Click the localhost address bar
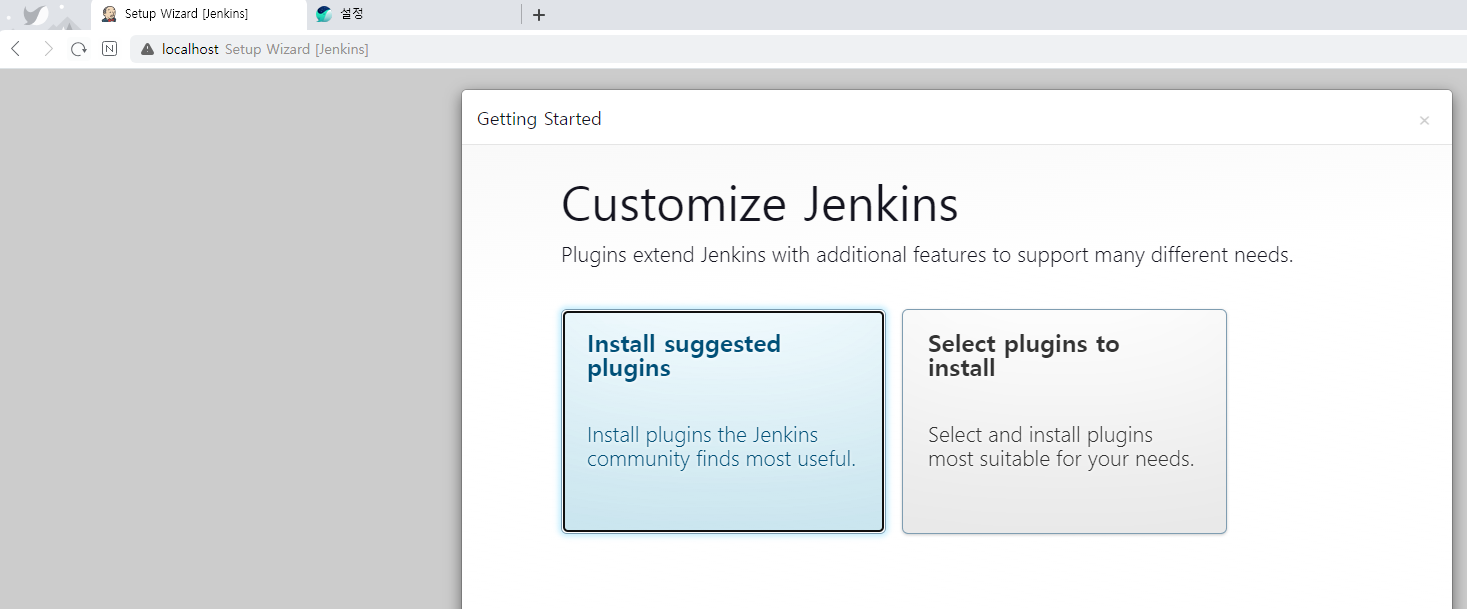Viewport: 1467px width, 609px height. 798,49
